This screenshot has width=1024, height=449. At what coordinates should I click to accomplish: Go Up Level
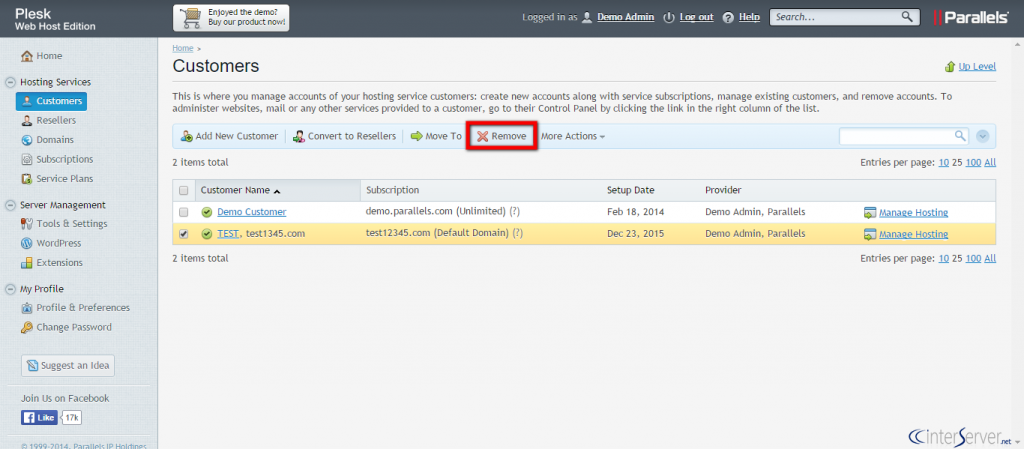coord(977,67)
